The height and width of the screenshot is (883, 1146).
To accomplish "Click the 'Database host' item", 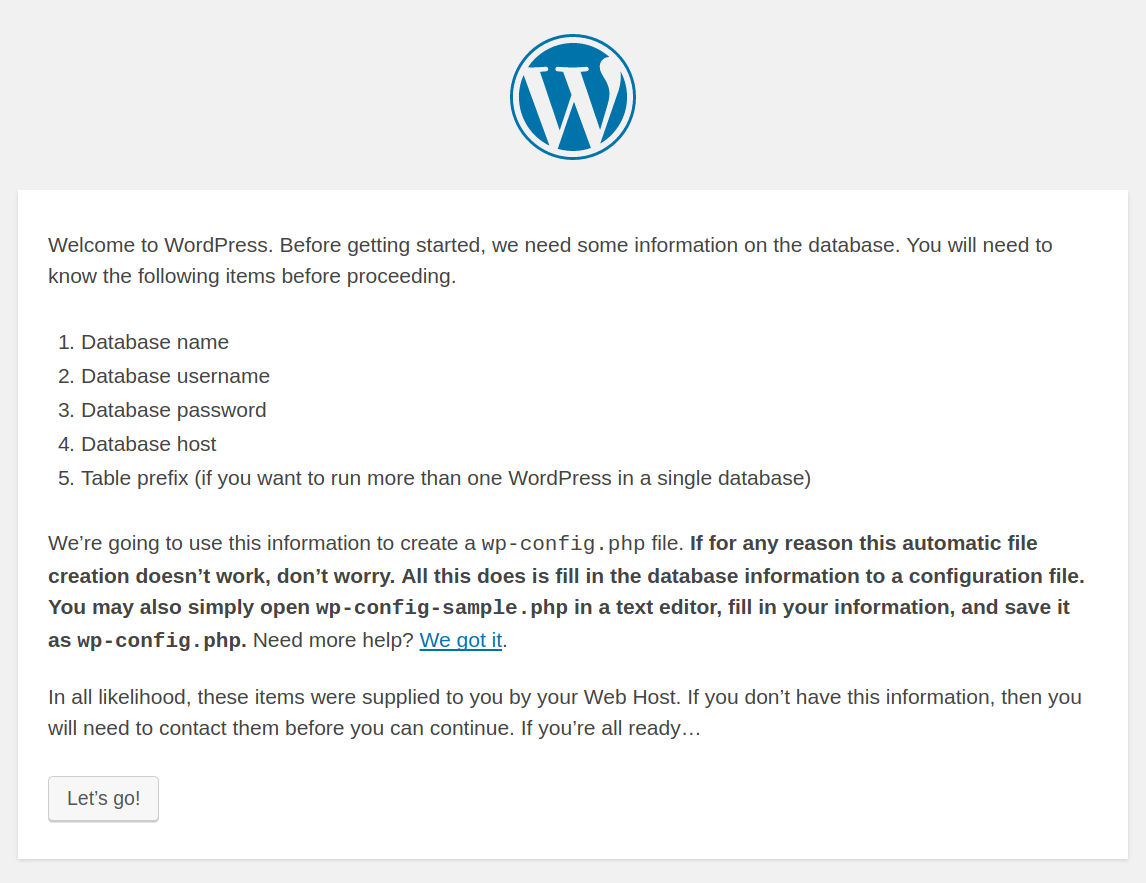I will [x=148, y=444].
